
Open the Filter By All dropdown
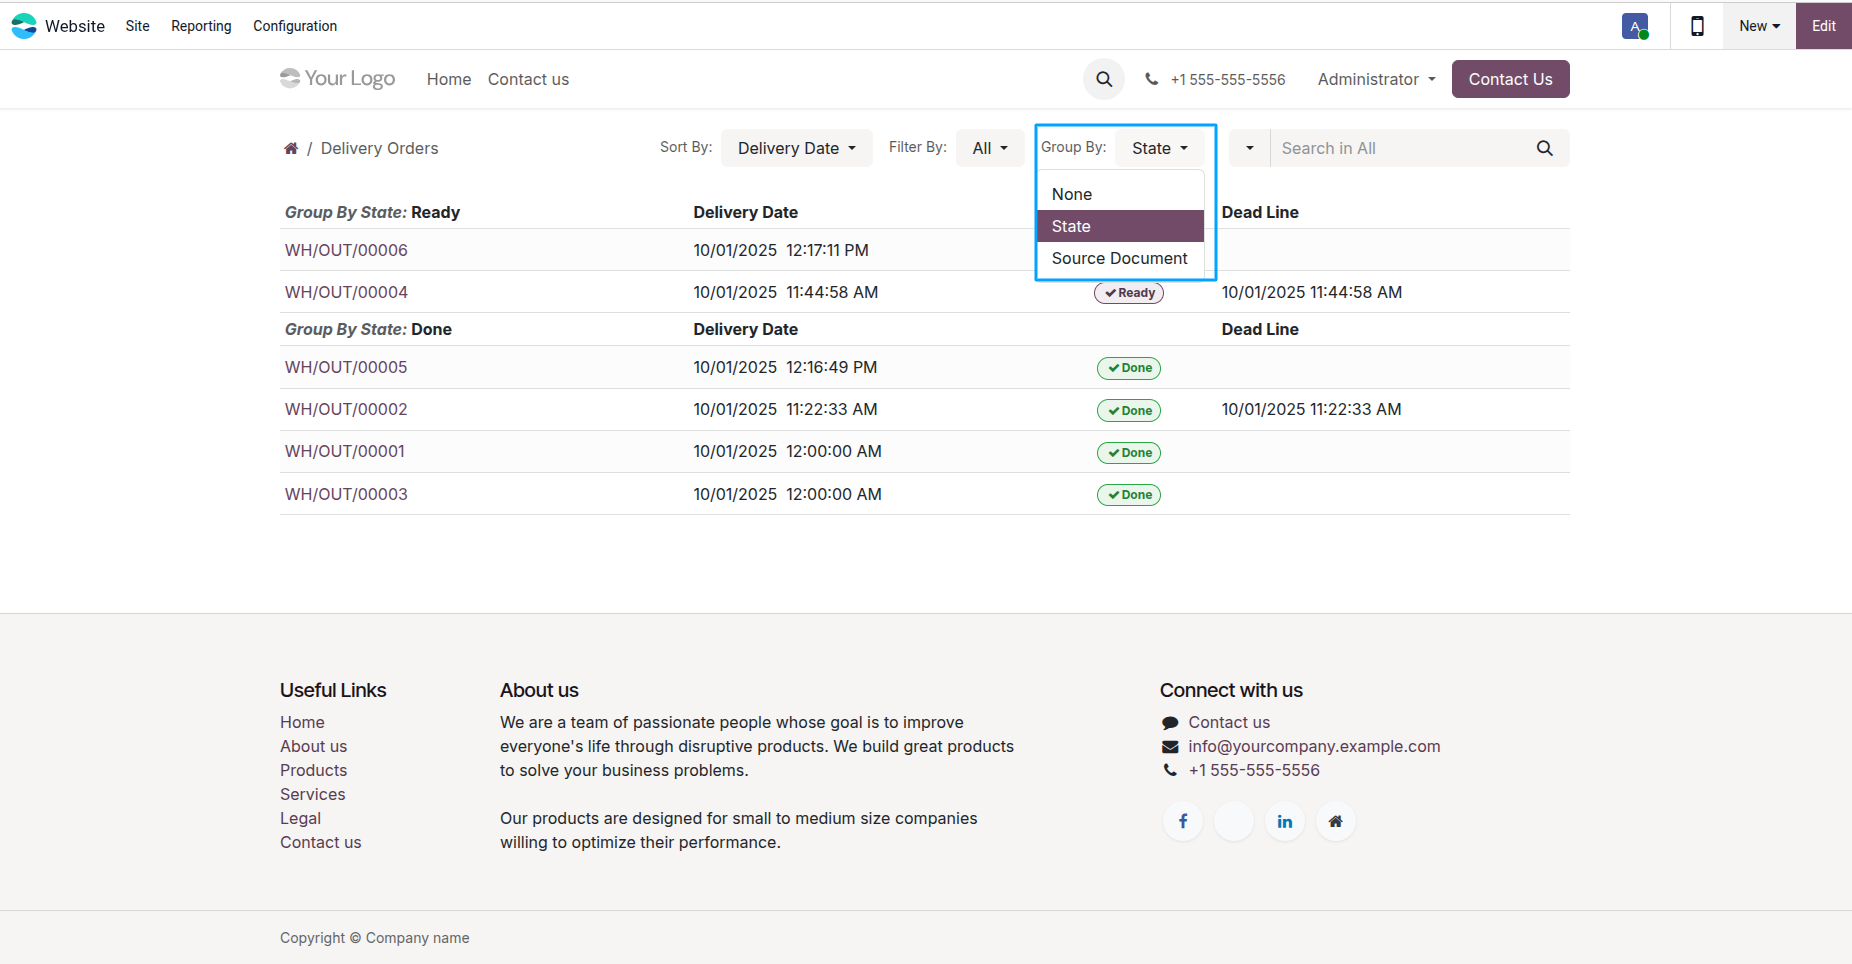point(990,148)
